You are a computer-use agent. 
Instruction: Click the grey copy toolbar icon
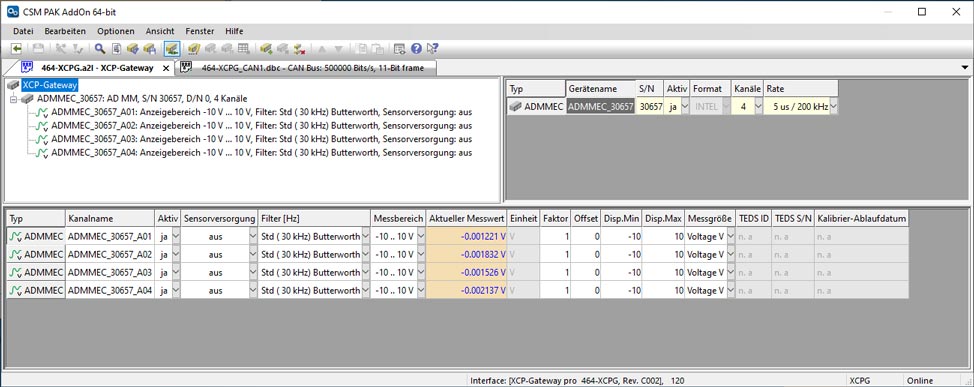click(x=361, y=48)
